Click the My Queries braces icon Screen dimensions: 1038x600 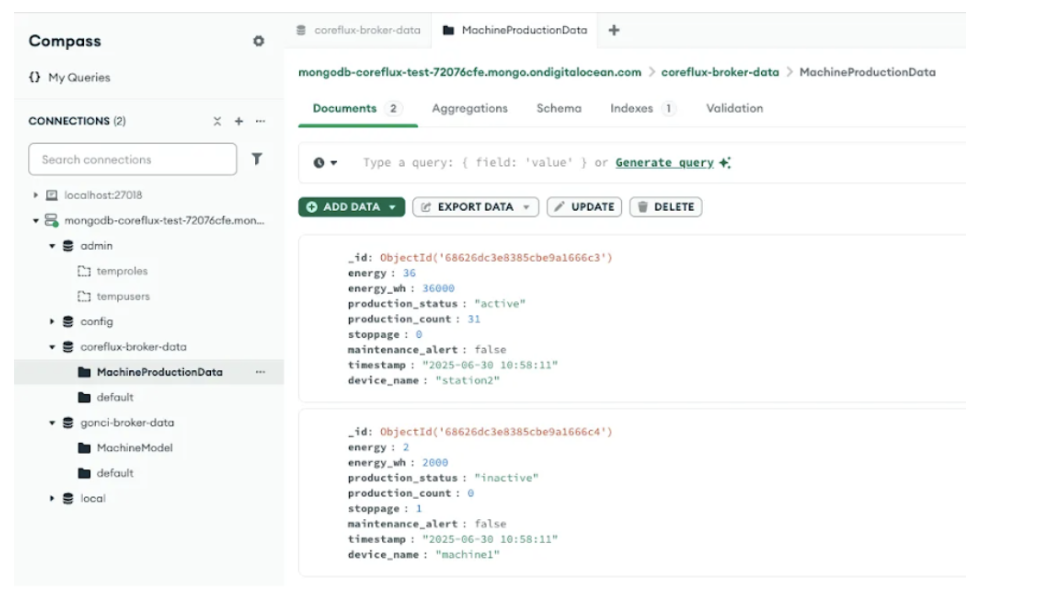pos(36,78)
